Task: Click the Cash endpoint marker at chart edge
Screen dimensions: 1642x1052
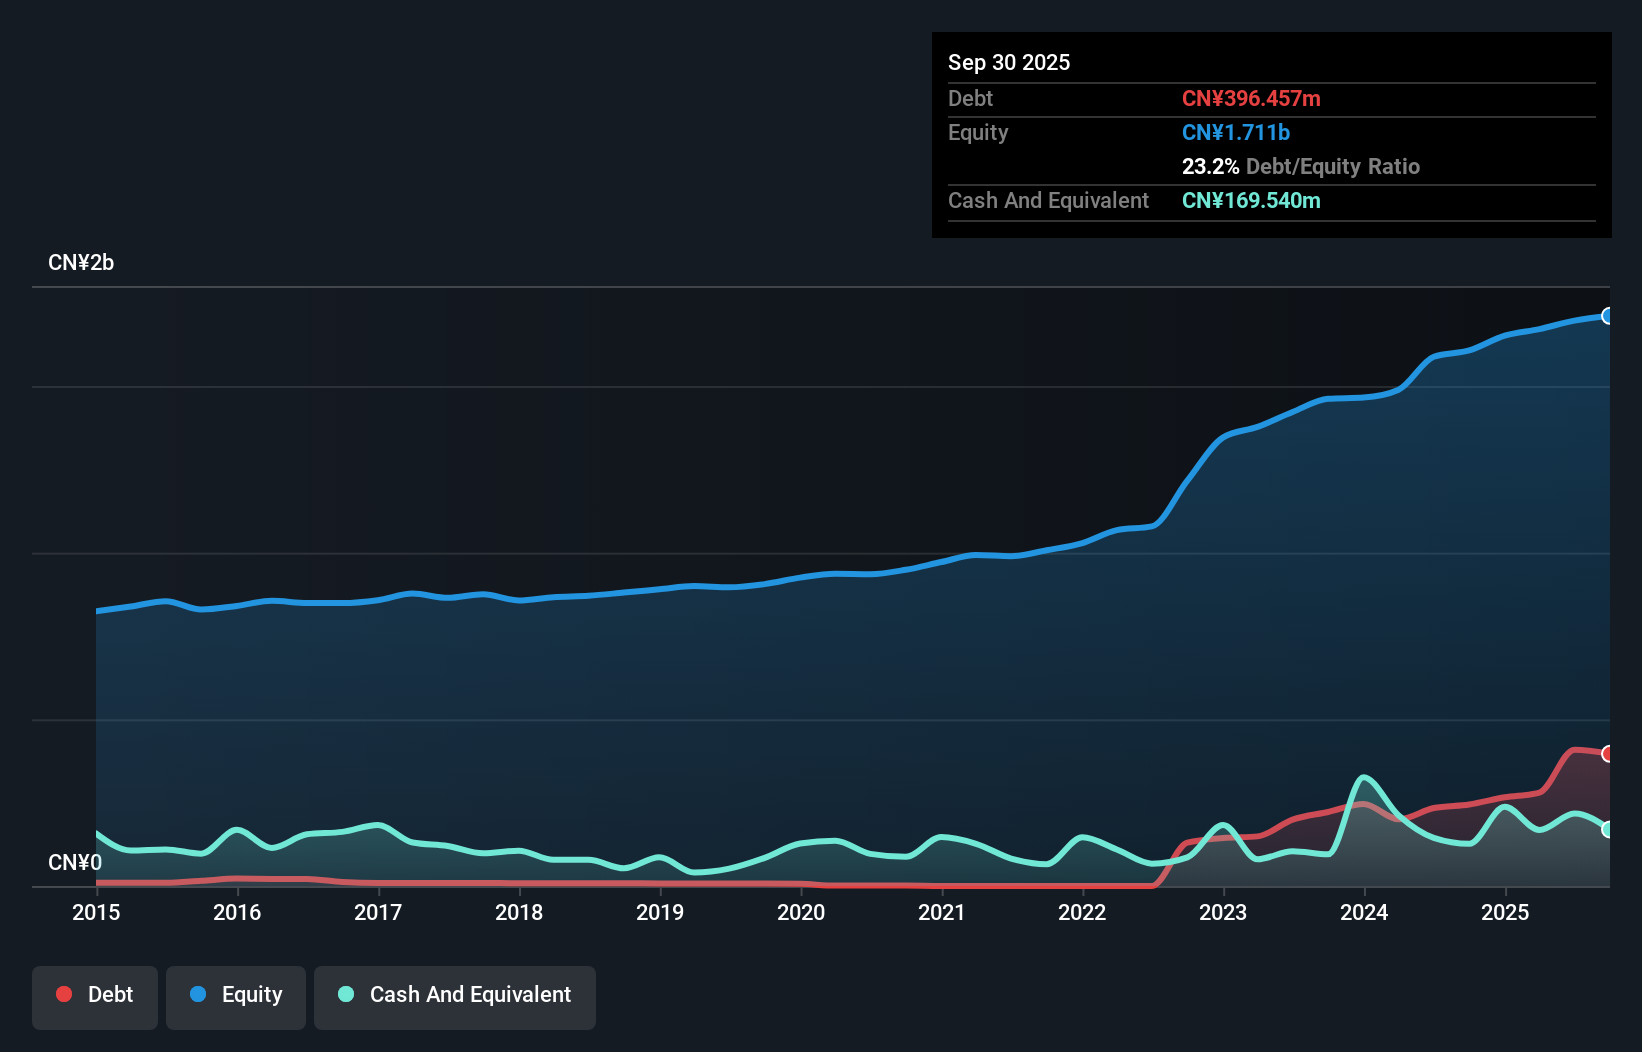Action: 1607,829
